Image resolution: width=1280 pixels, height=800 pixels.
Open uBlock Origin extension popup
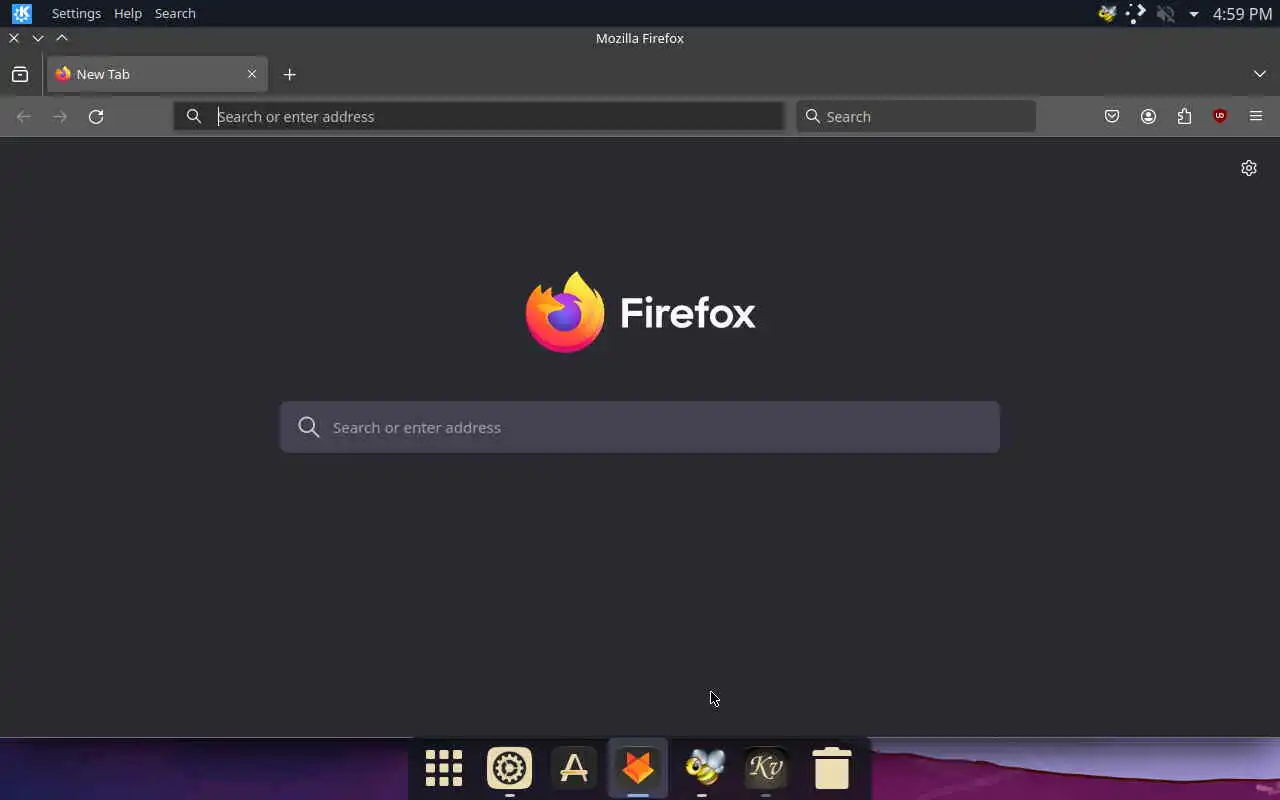pyautogui.click(x=1220, y=117)
